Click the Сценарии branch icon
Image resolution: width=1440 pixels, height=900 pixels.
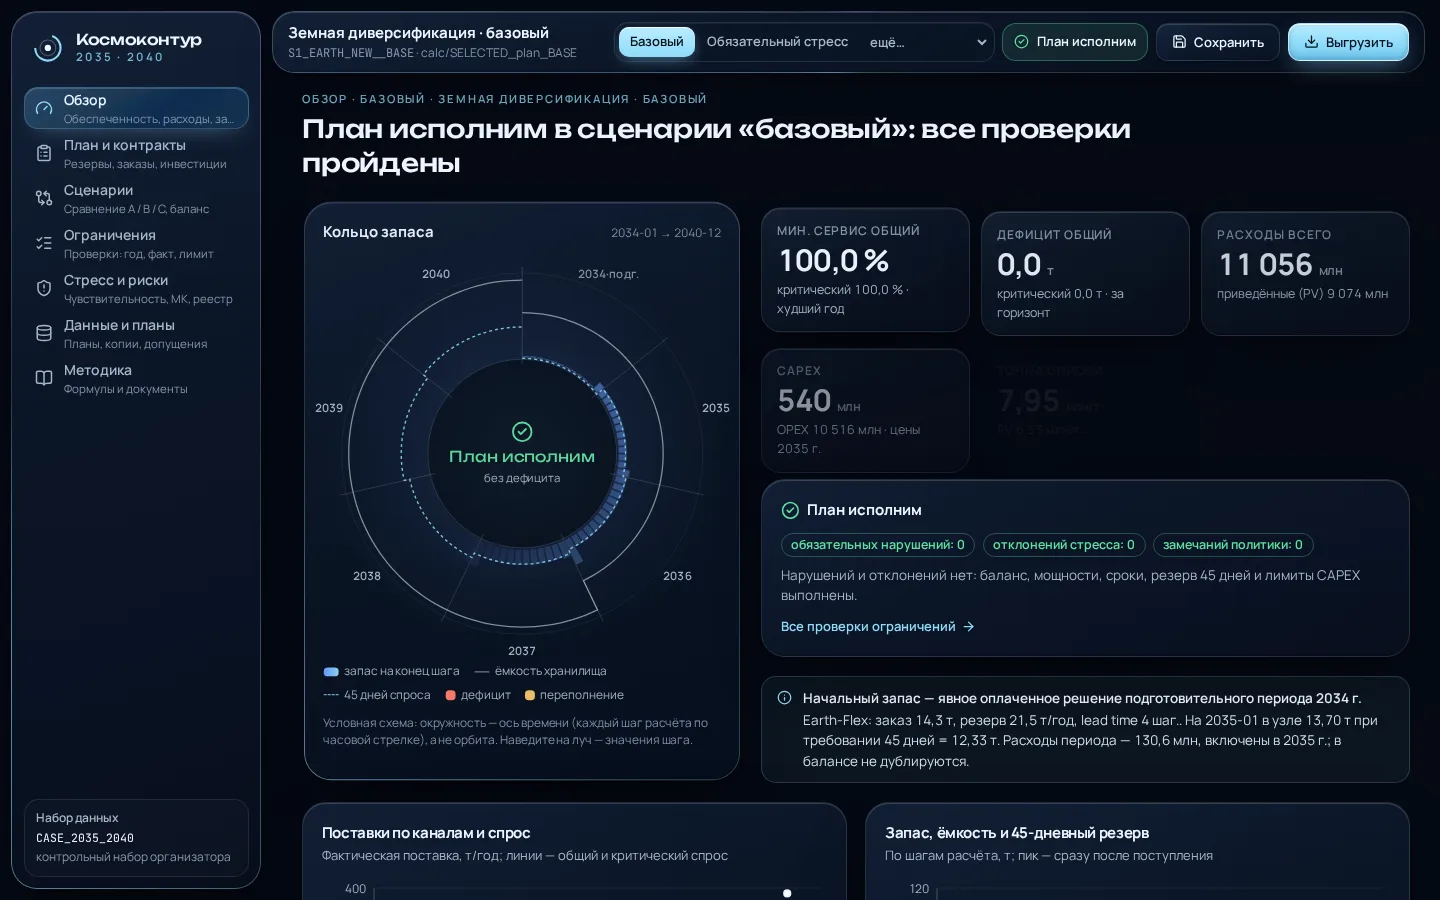point(44,198)
